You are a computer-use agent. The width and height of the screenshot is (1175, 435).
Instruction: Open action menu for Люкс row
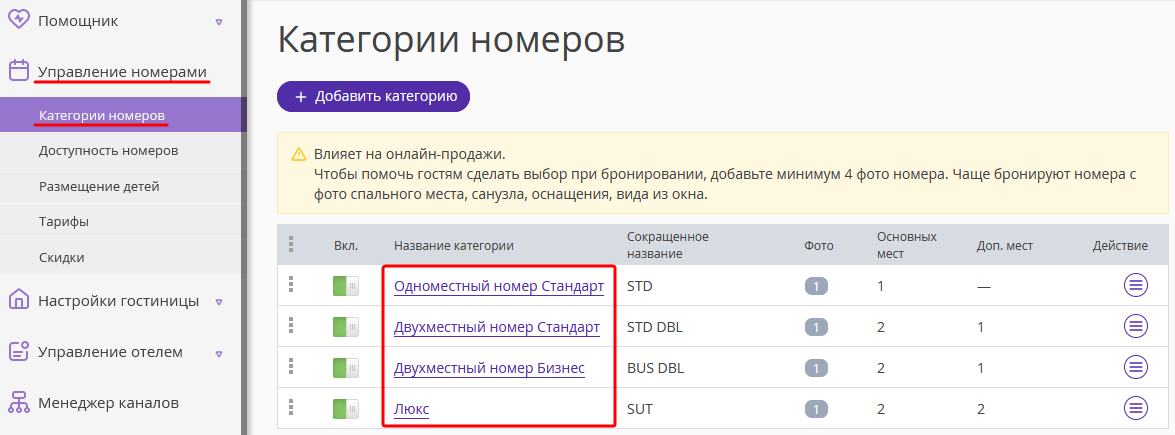point(1136,408)
